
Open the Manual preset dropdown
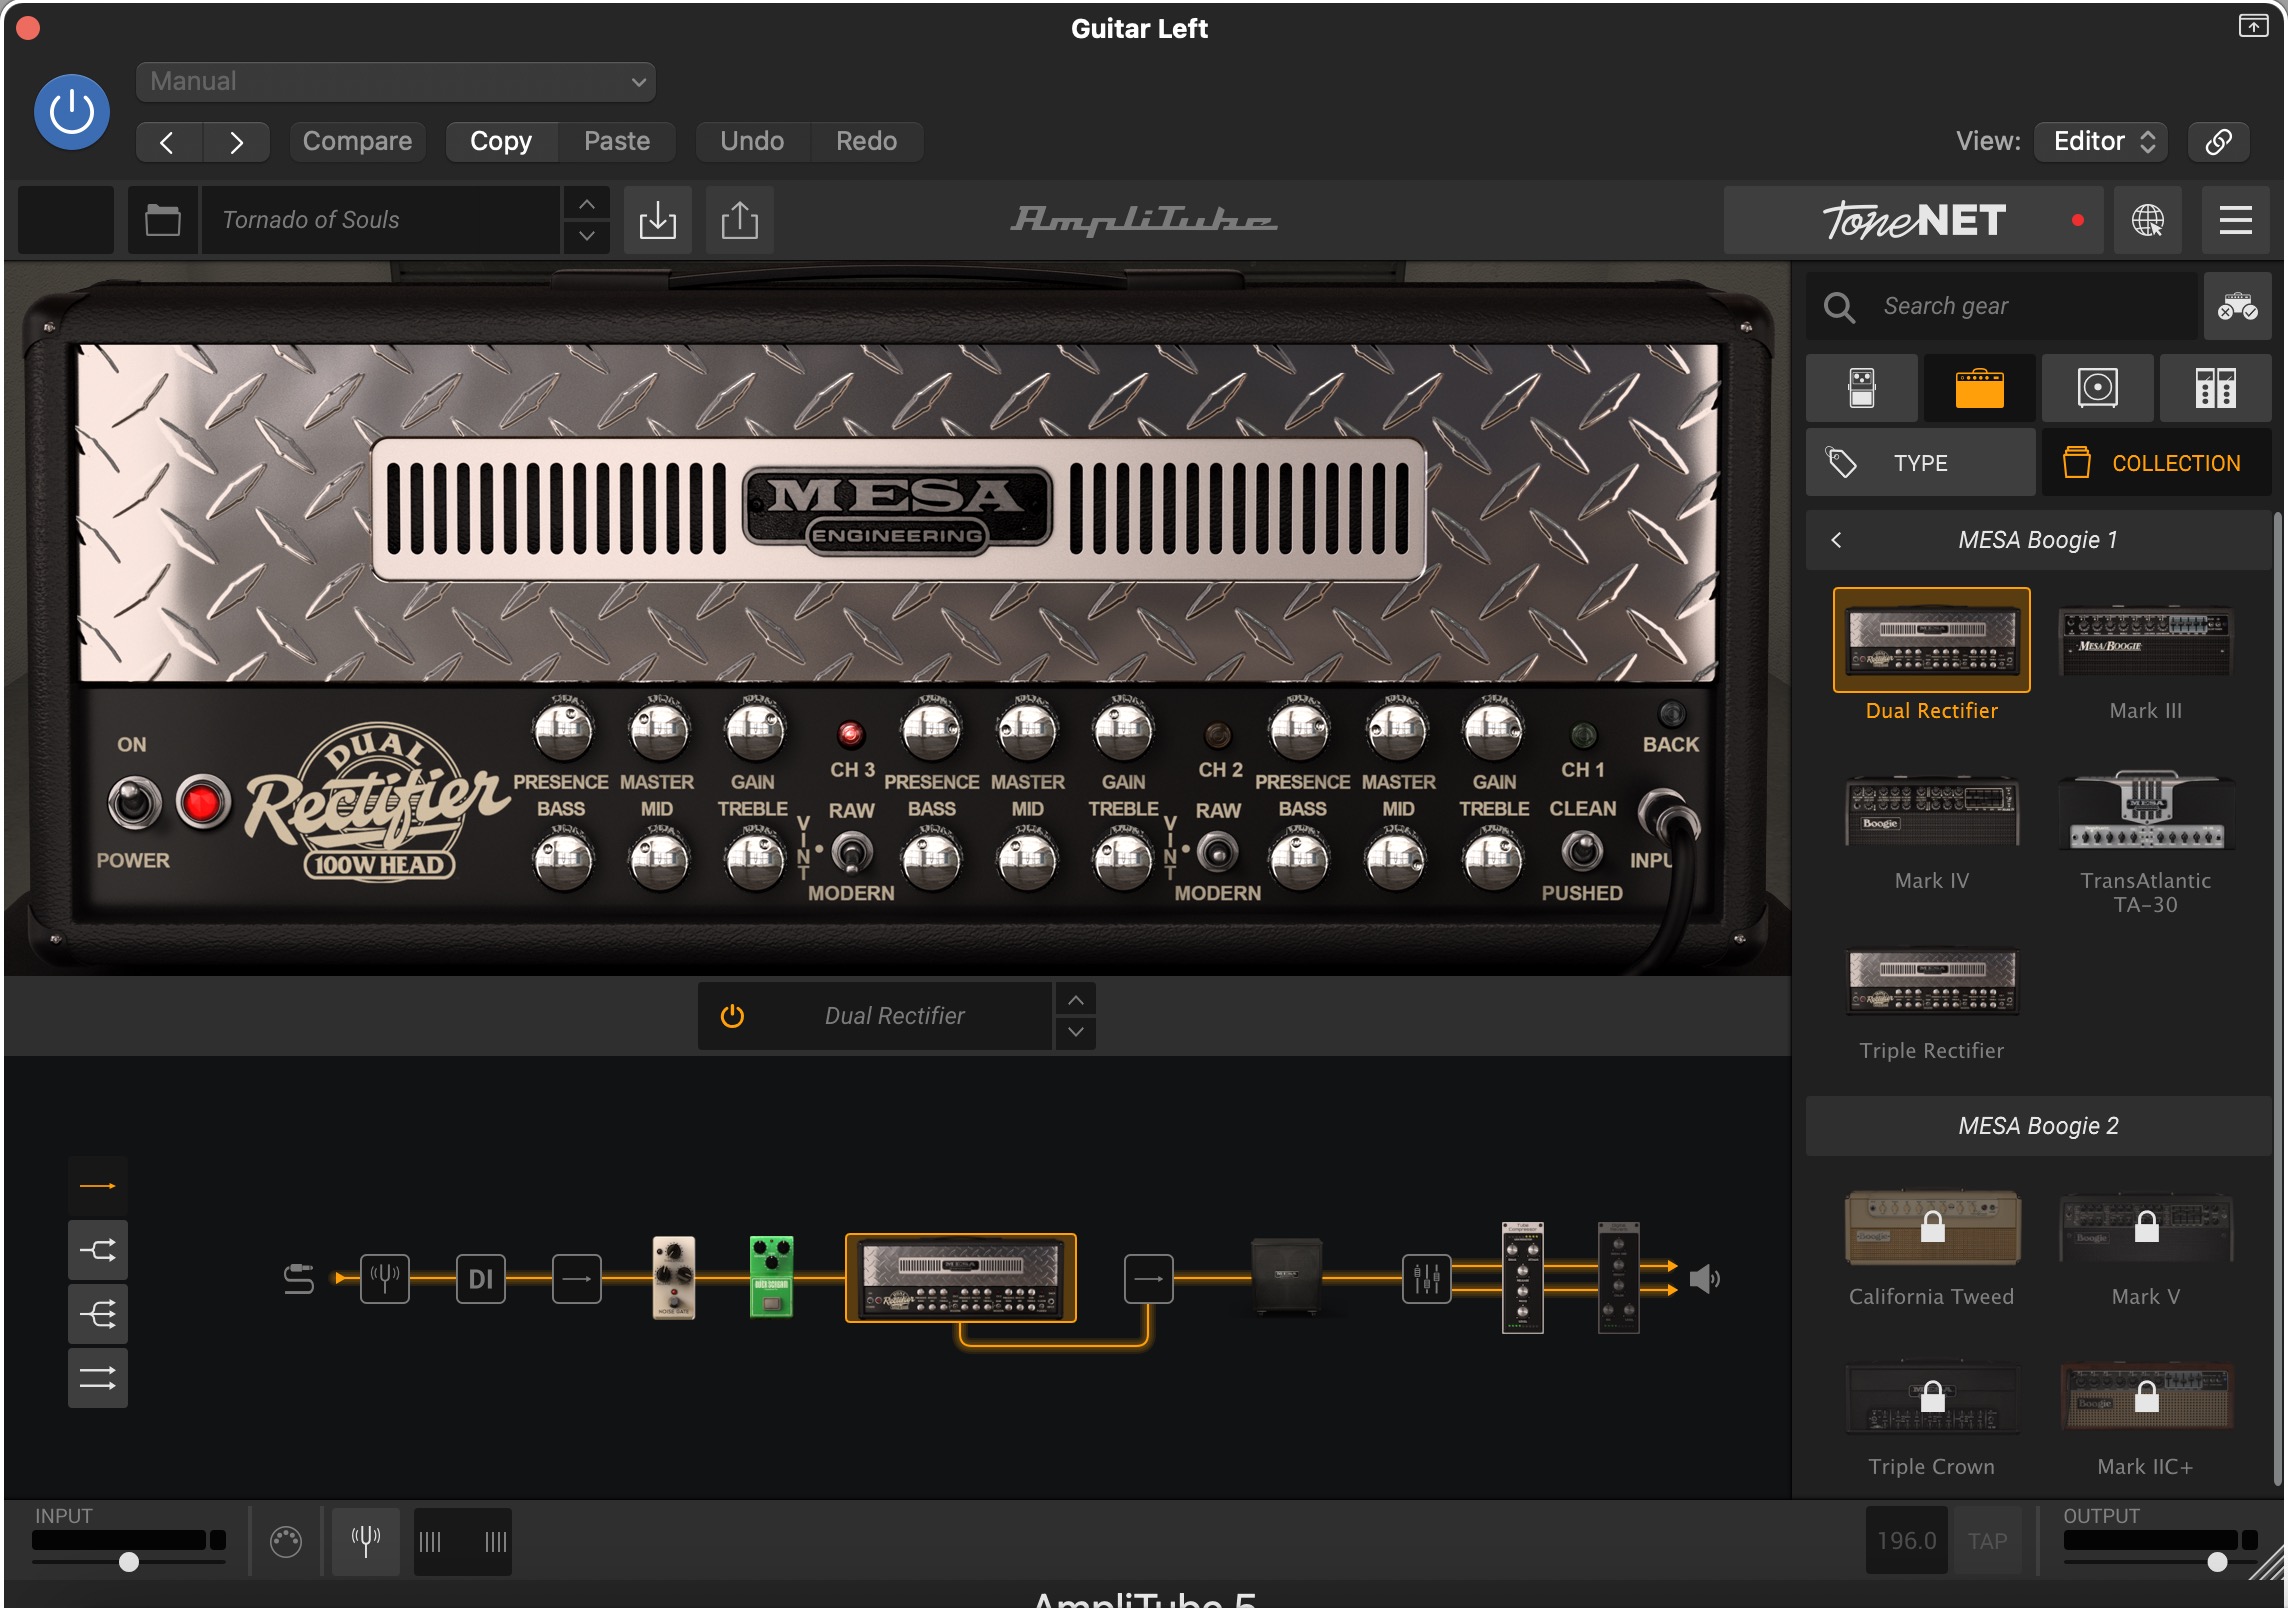tap(396, 82)
